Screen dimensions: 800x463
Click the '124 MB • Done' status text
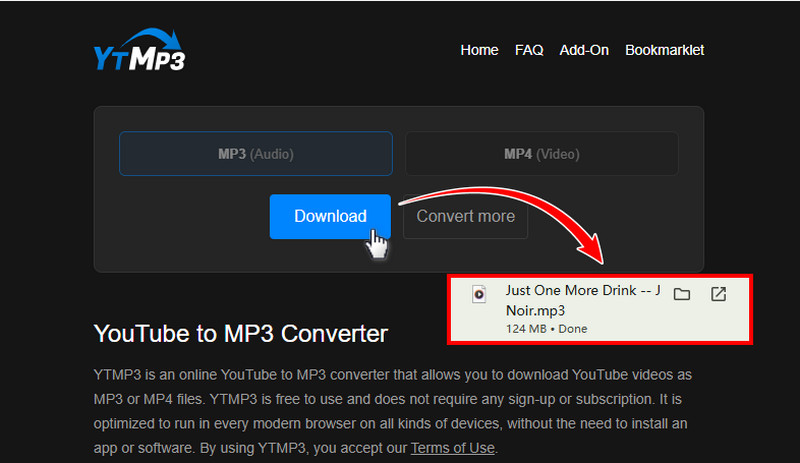546,329
